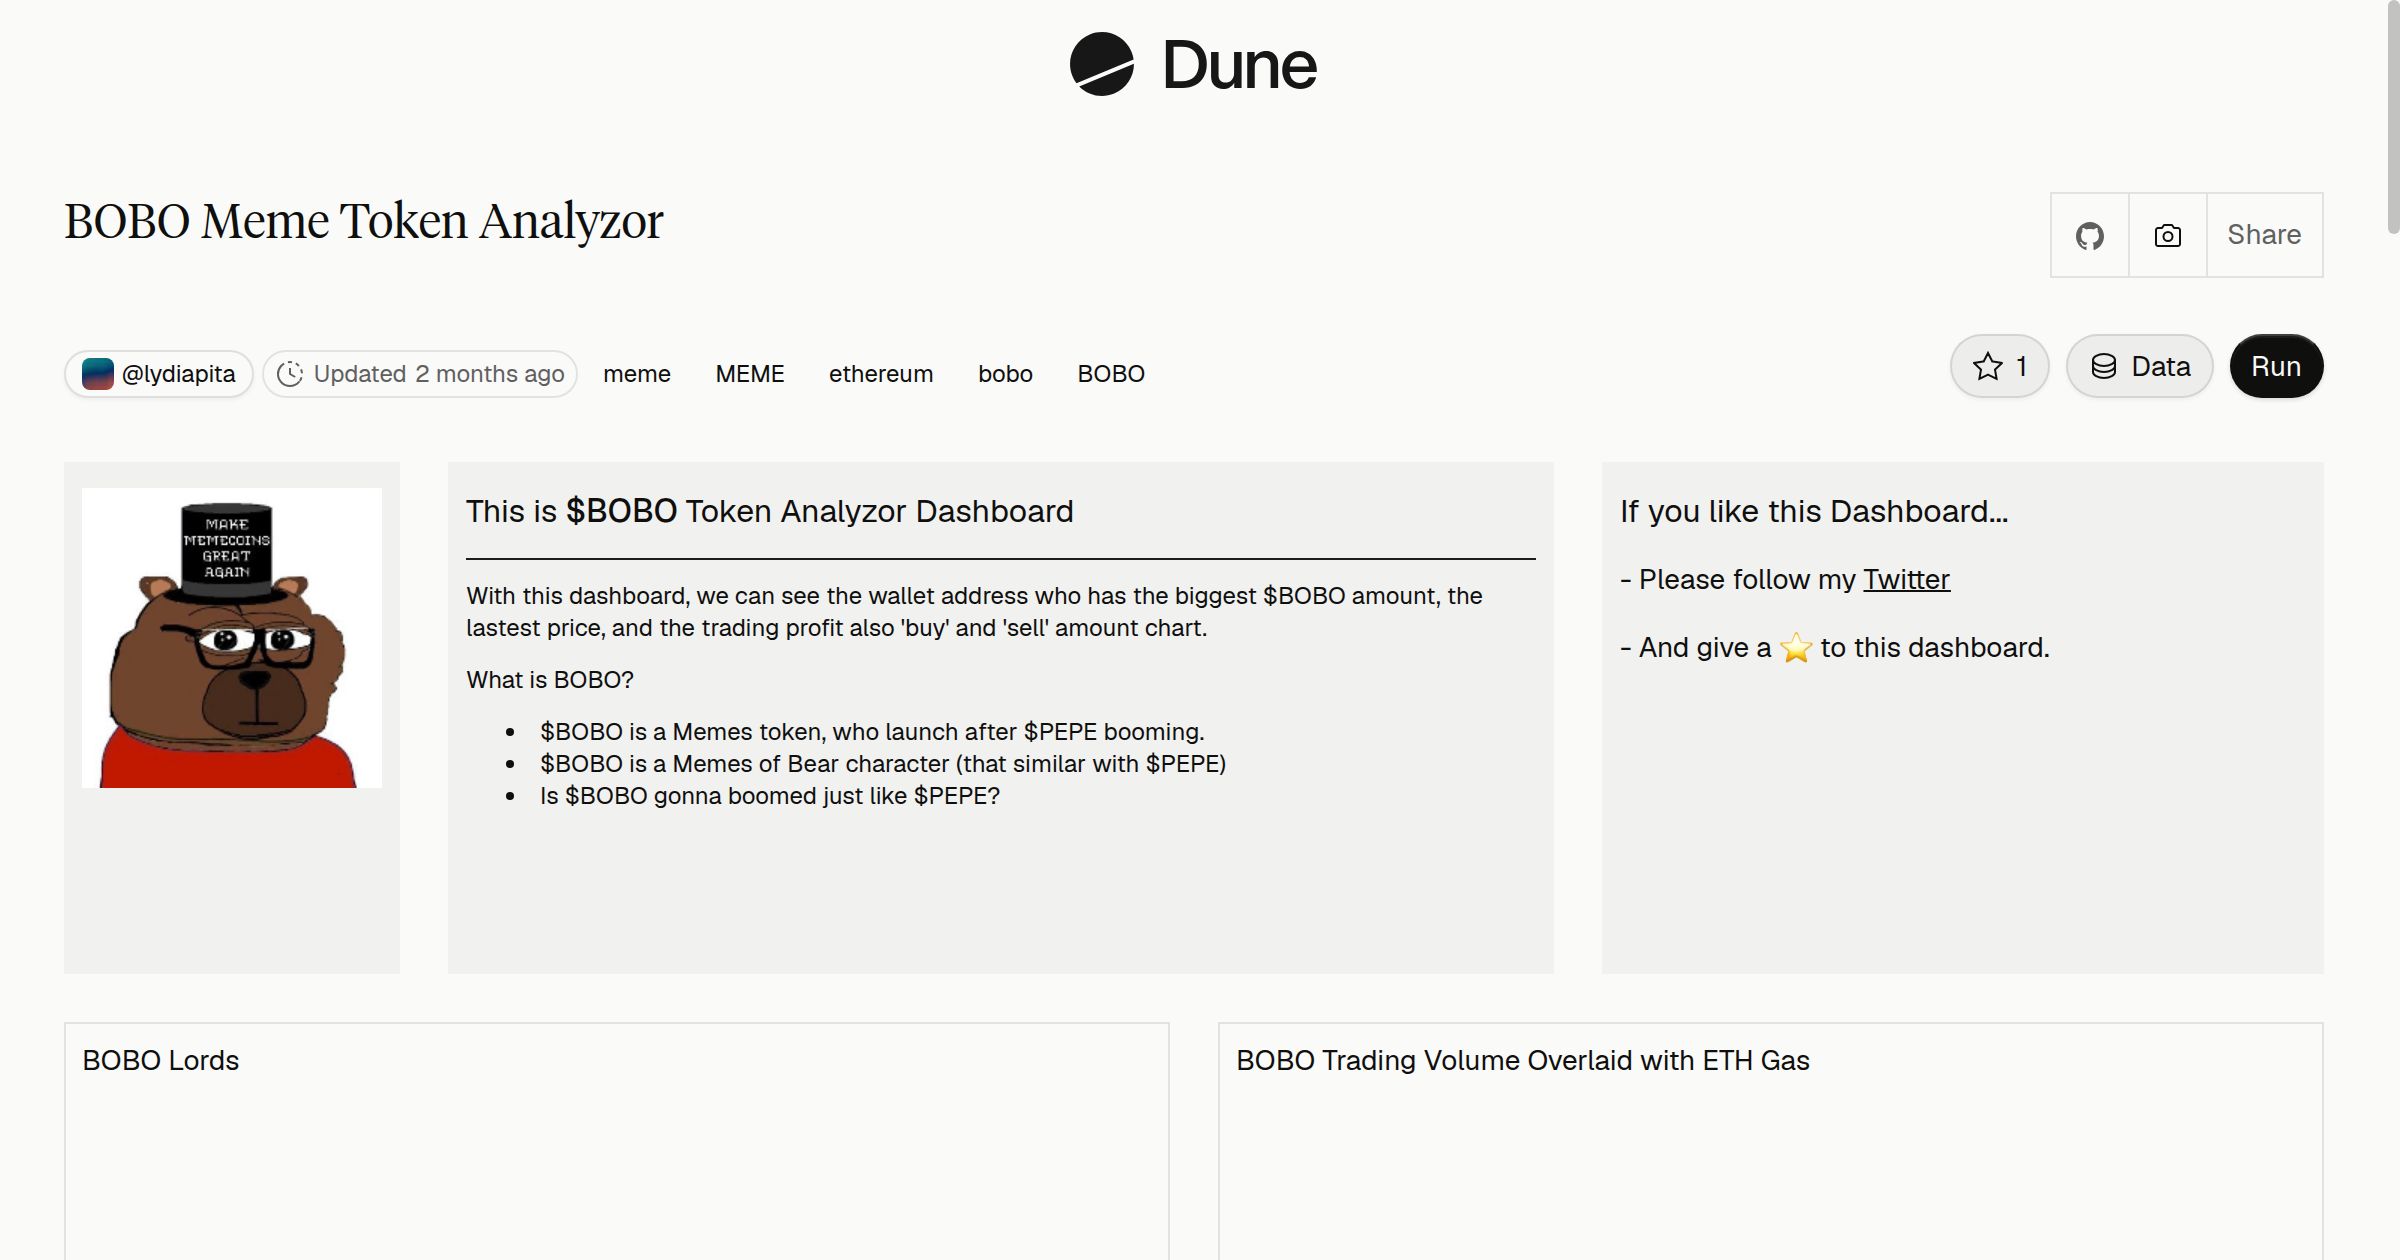The image size is (2400, 1260).
Task: Click the page vertical scrollbar thumb
Action: coord(2393,118)
